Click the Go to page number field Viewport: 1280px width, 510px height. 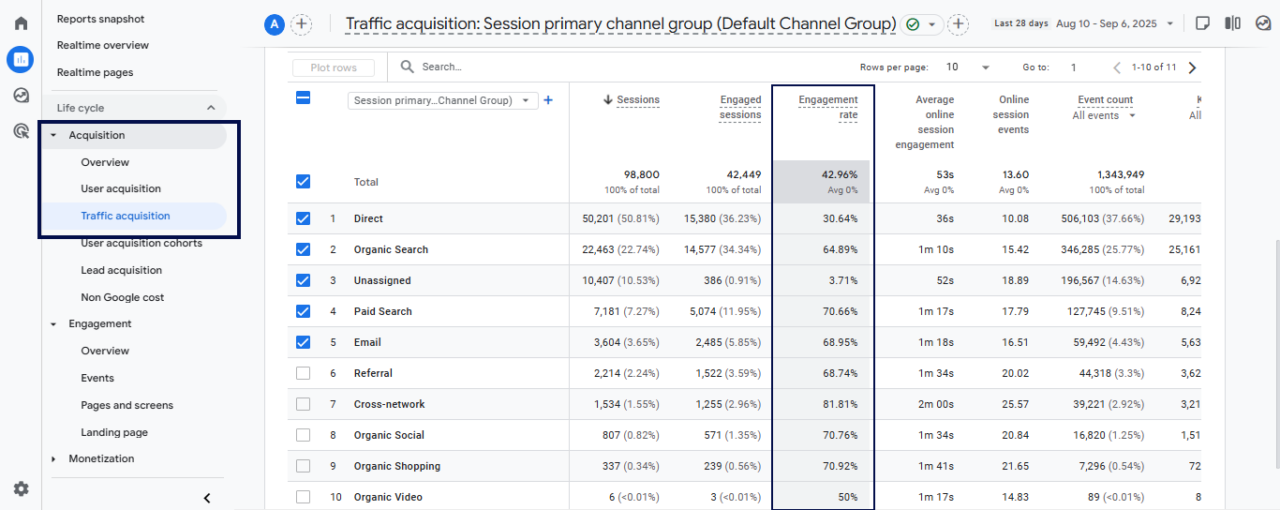(1073, 67)
